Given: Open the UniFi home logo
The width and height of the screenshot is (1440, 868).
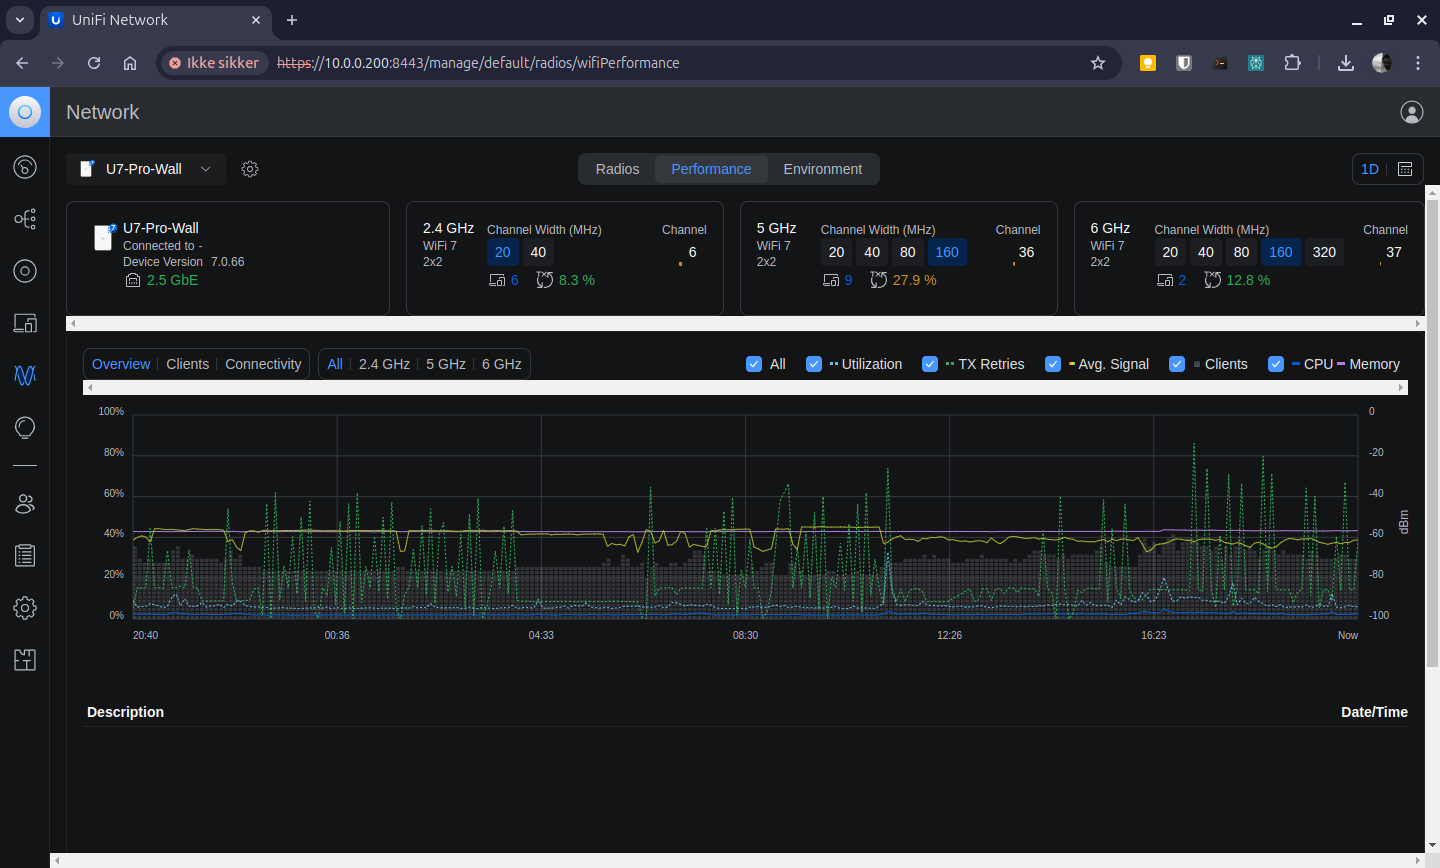Looking at the screenshot, I should [25, 112].
